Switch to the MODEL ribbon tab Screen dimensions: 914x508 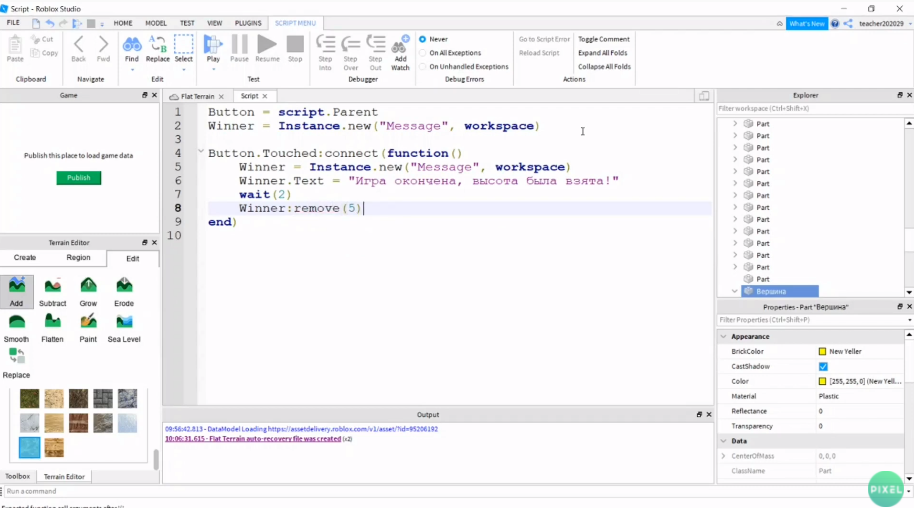tap(156, 23)
